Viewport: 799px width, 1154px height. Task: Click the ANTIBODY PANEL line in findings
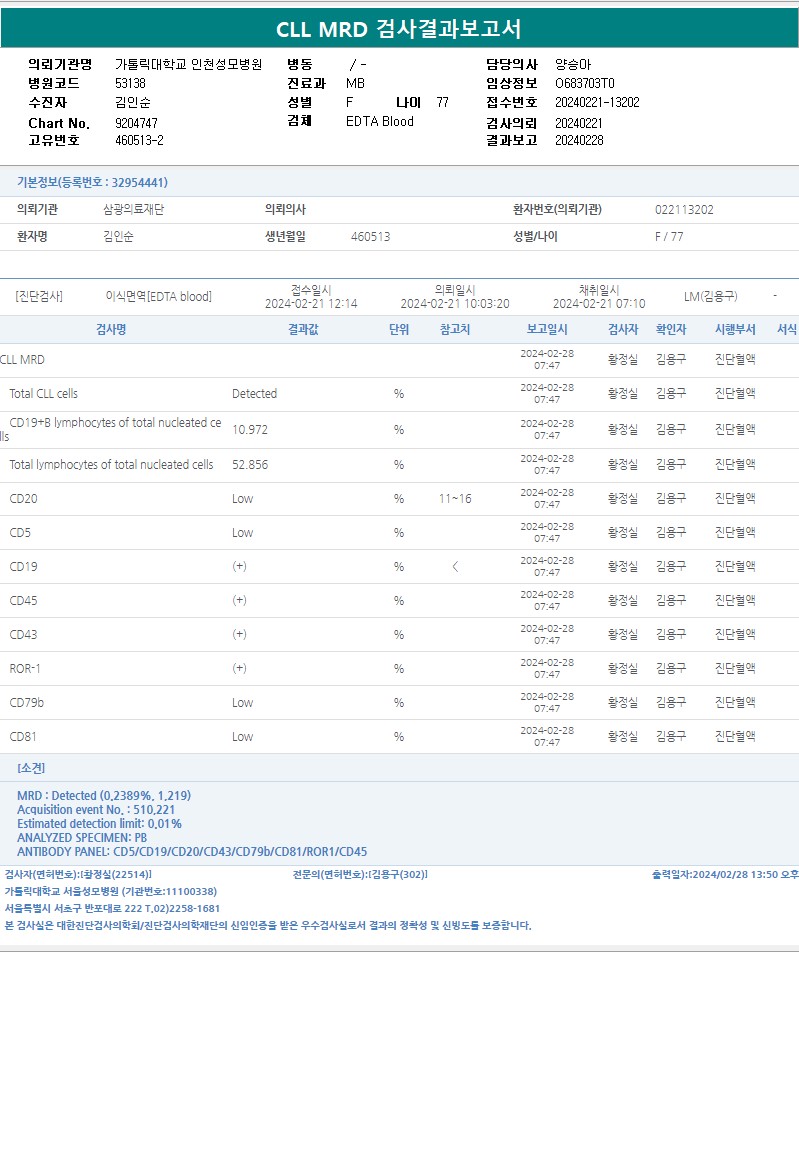tap(192, 852)
